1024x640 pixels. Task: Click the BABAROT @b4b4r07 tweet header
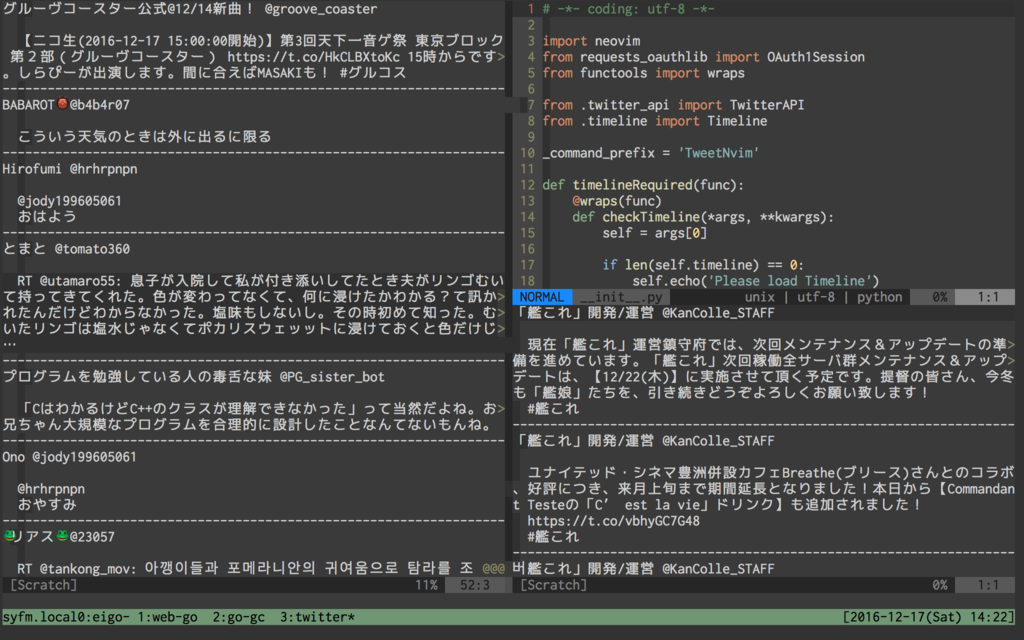(x=66, y=104)
